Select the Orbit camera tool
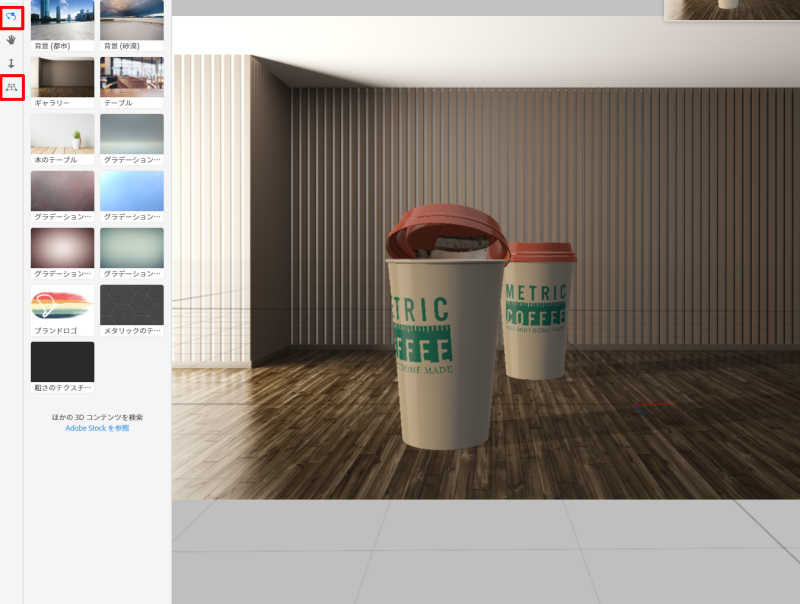The height and width of the screenshot is (604, 800). click(x=12, y=17)
